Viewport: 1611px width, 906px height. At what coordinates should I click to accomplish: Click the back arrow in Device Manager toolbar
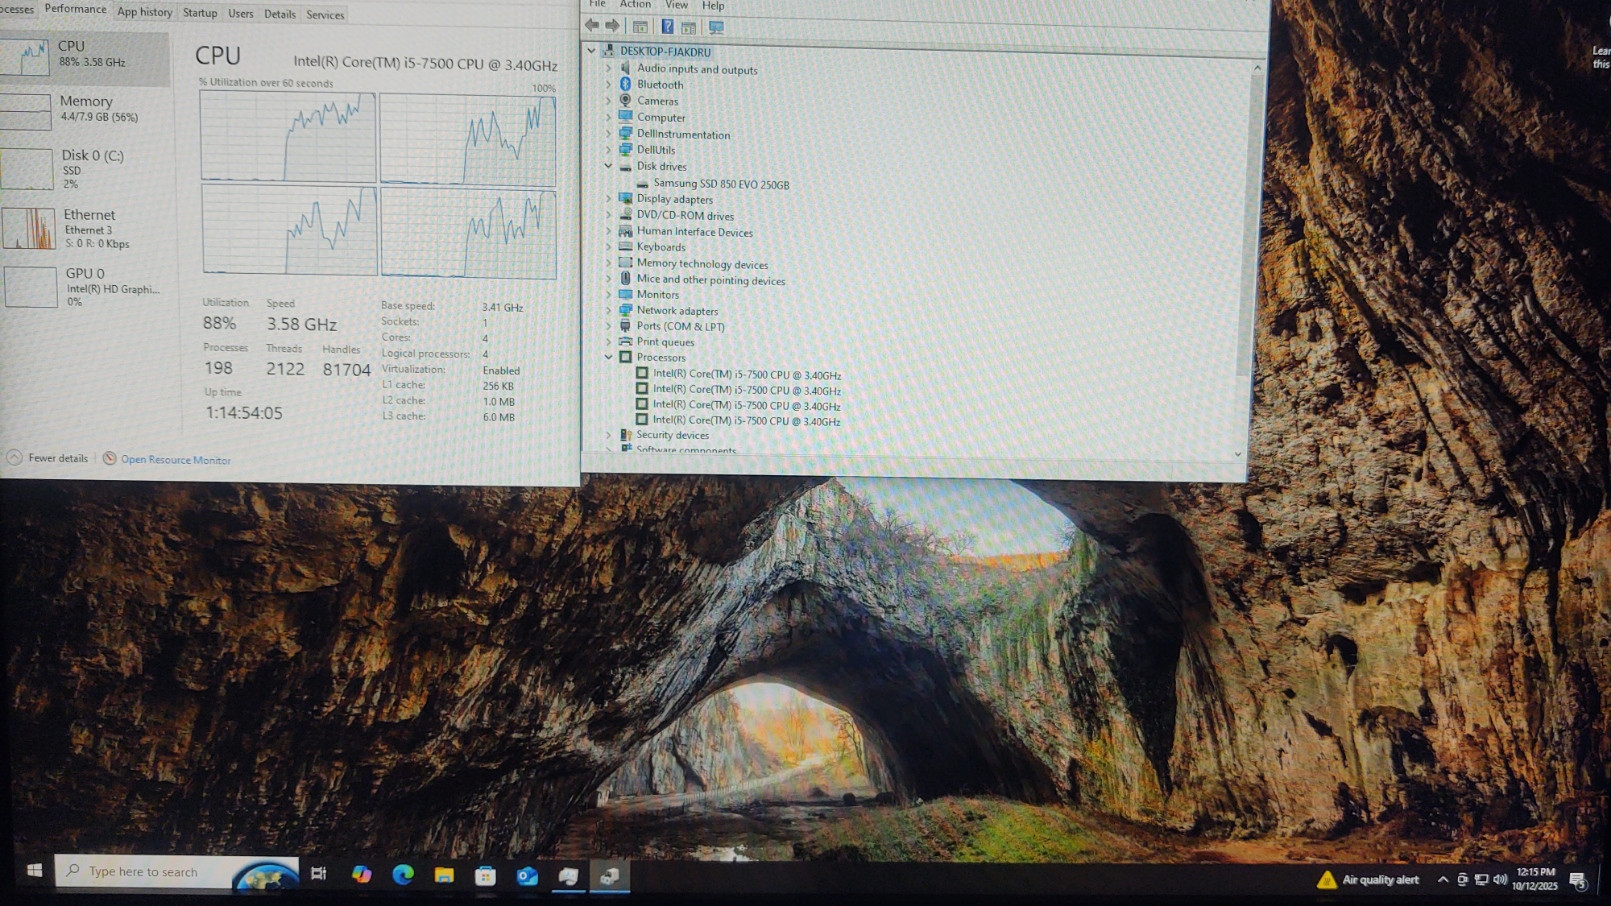point(592,26)
